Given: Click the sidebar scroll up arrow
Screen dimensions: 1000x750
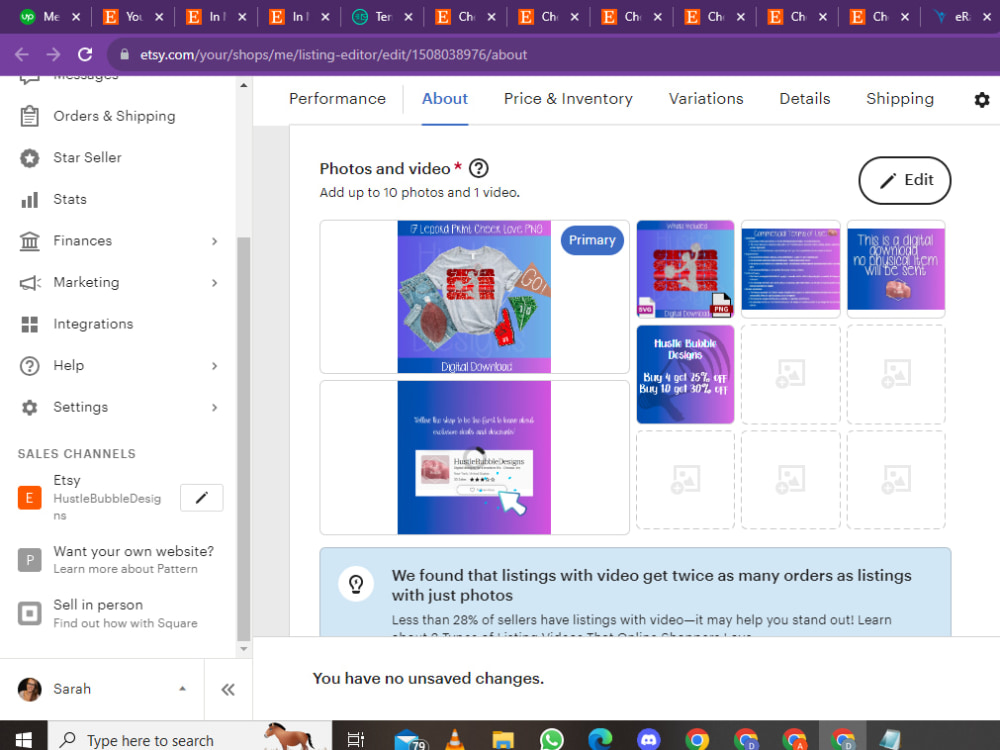Looking at the screenshot, I should [x=243, y=85].
